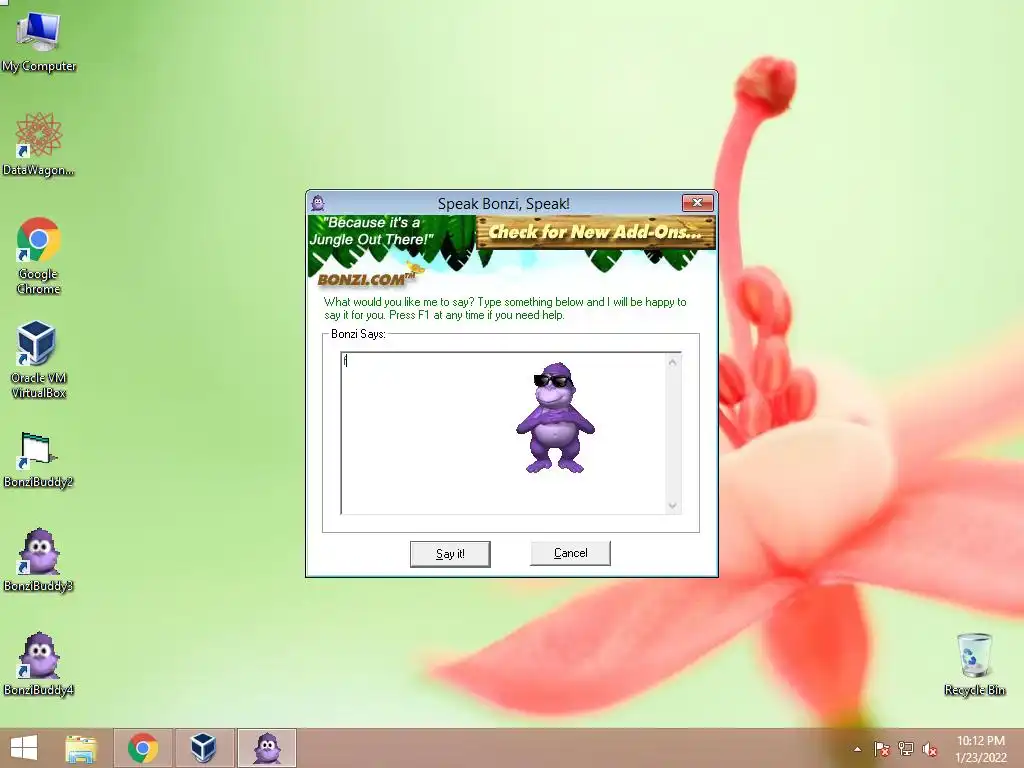Open the network tray icon
The image size is (1024, 768).
906,749
